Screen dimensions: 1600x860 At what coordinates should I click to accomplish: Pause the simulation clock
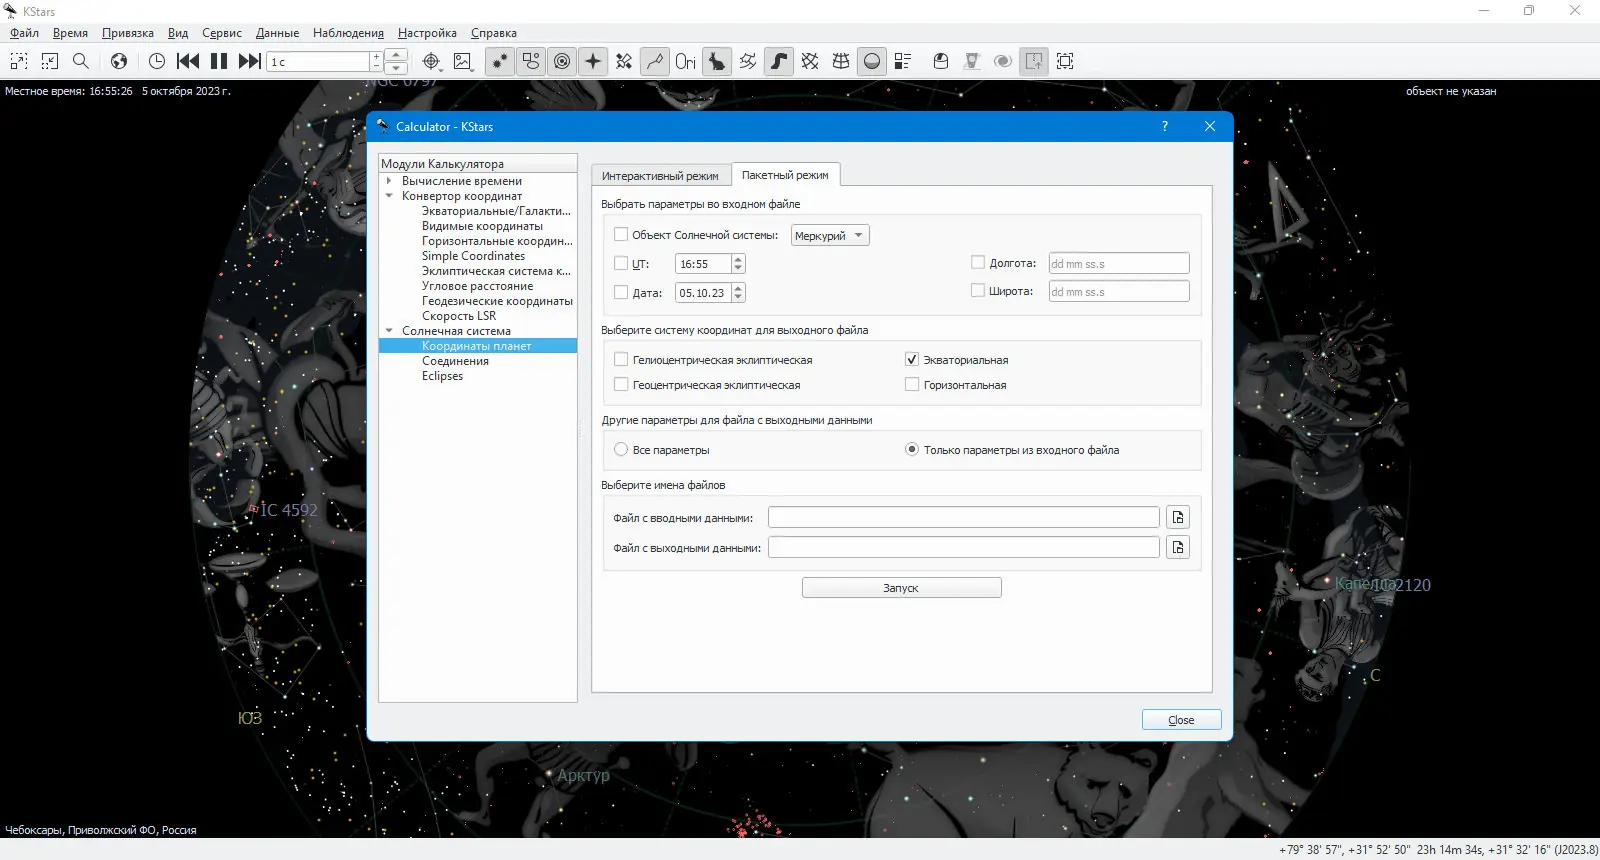[x=219, y=61]
